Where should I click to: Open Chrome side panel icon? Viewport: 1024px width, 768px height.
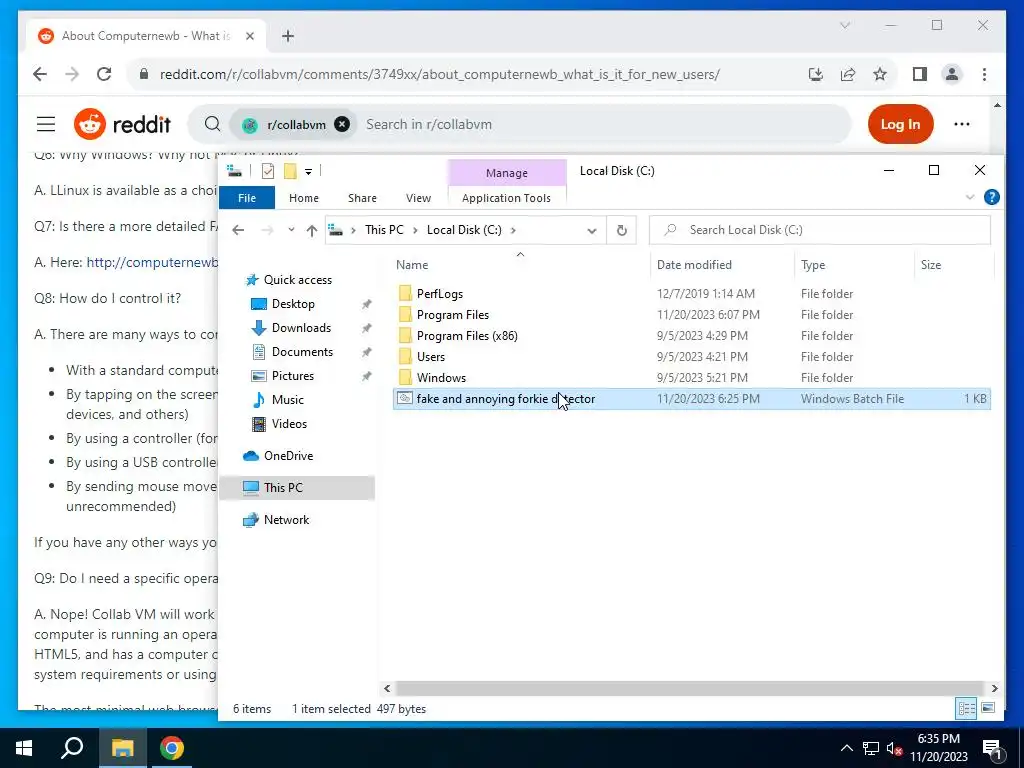tap(920, 74)
